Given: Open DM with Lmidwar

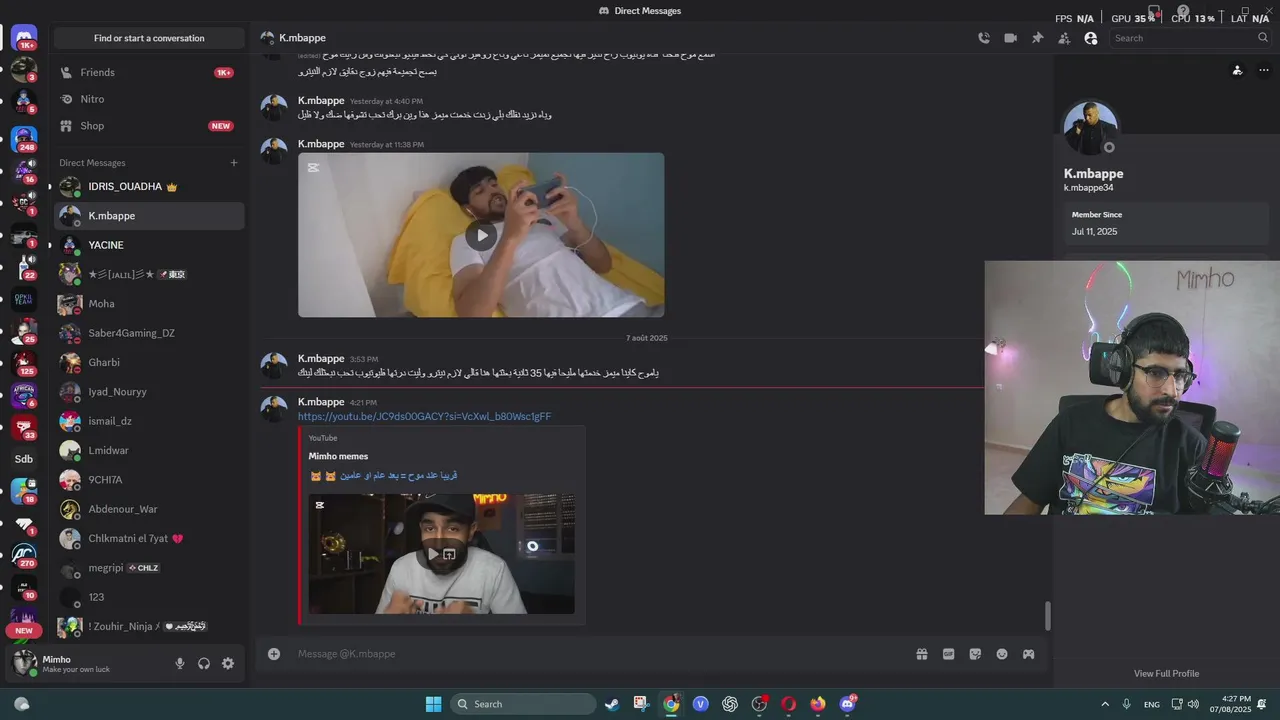Looking at the screenshot, I should (149, 450).
